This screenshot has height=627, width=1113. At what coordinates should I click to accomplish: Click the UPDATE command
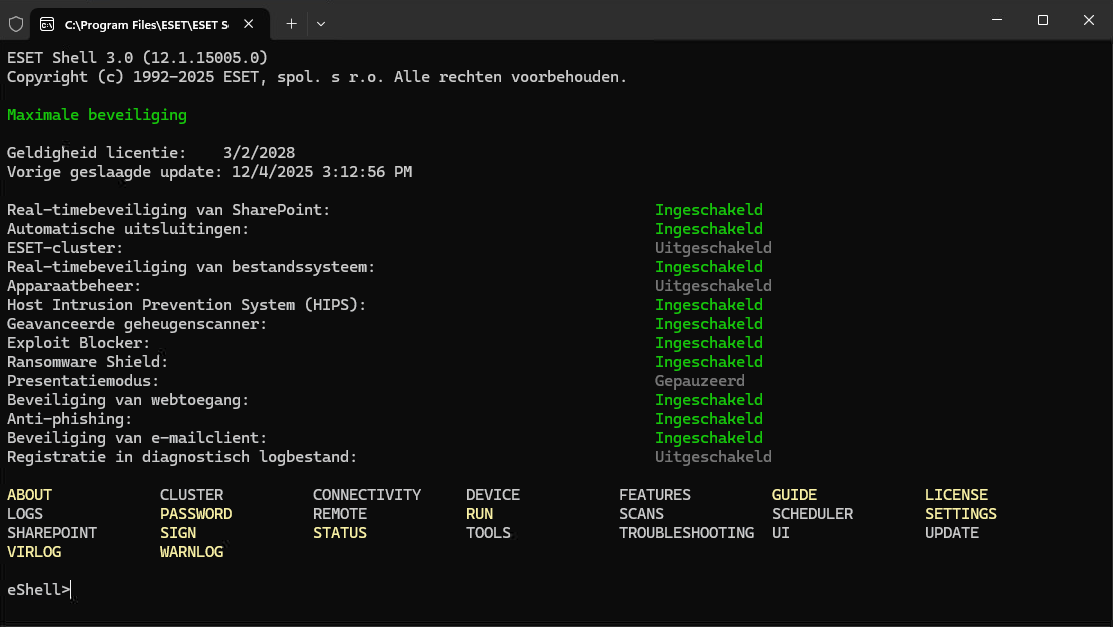coord(951,533)
